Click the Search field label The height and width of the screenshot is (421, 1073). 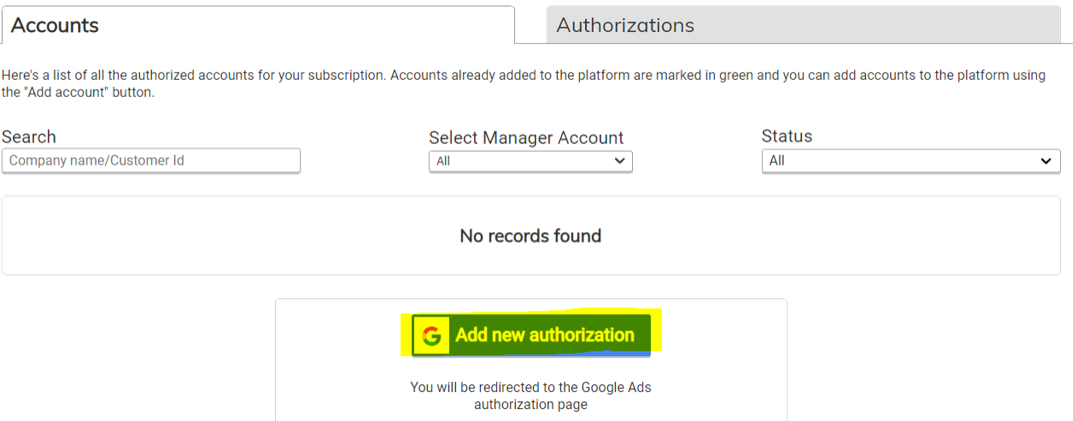click(x=29, y=137)
